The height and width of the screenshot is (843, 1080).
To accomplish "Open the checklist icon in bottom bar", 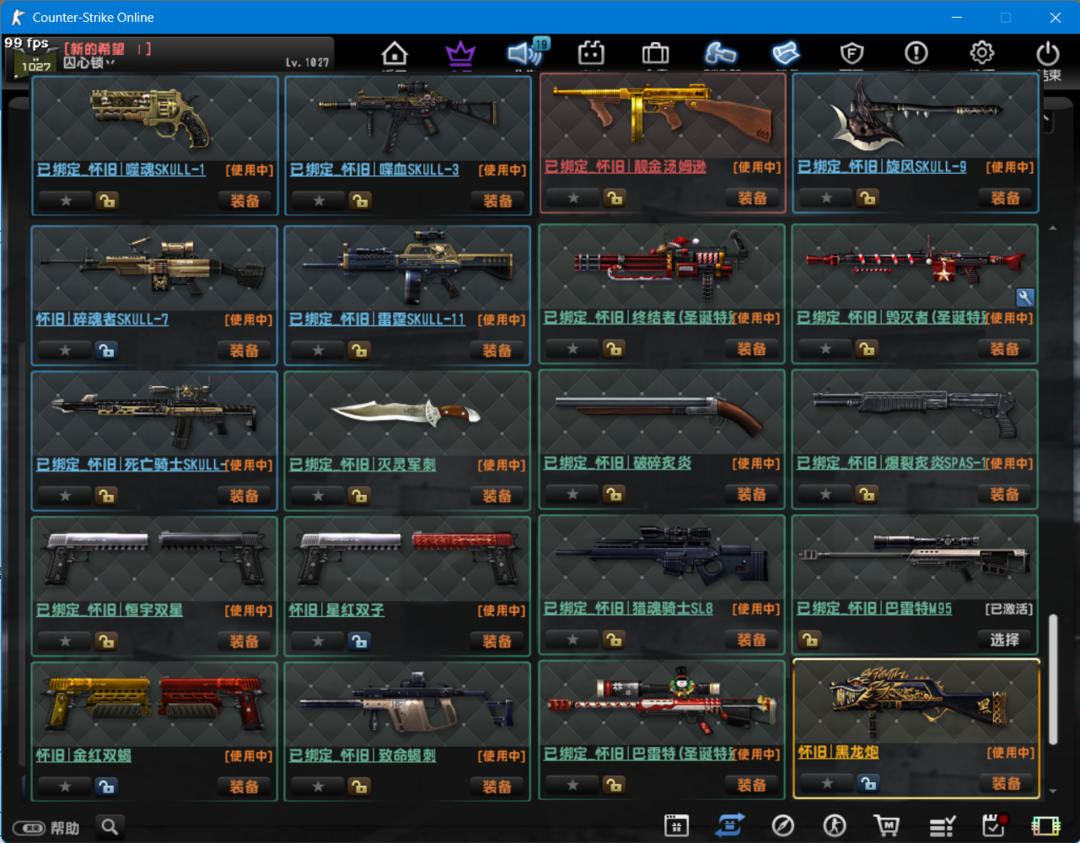I will coord(942,825).
